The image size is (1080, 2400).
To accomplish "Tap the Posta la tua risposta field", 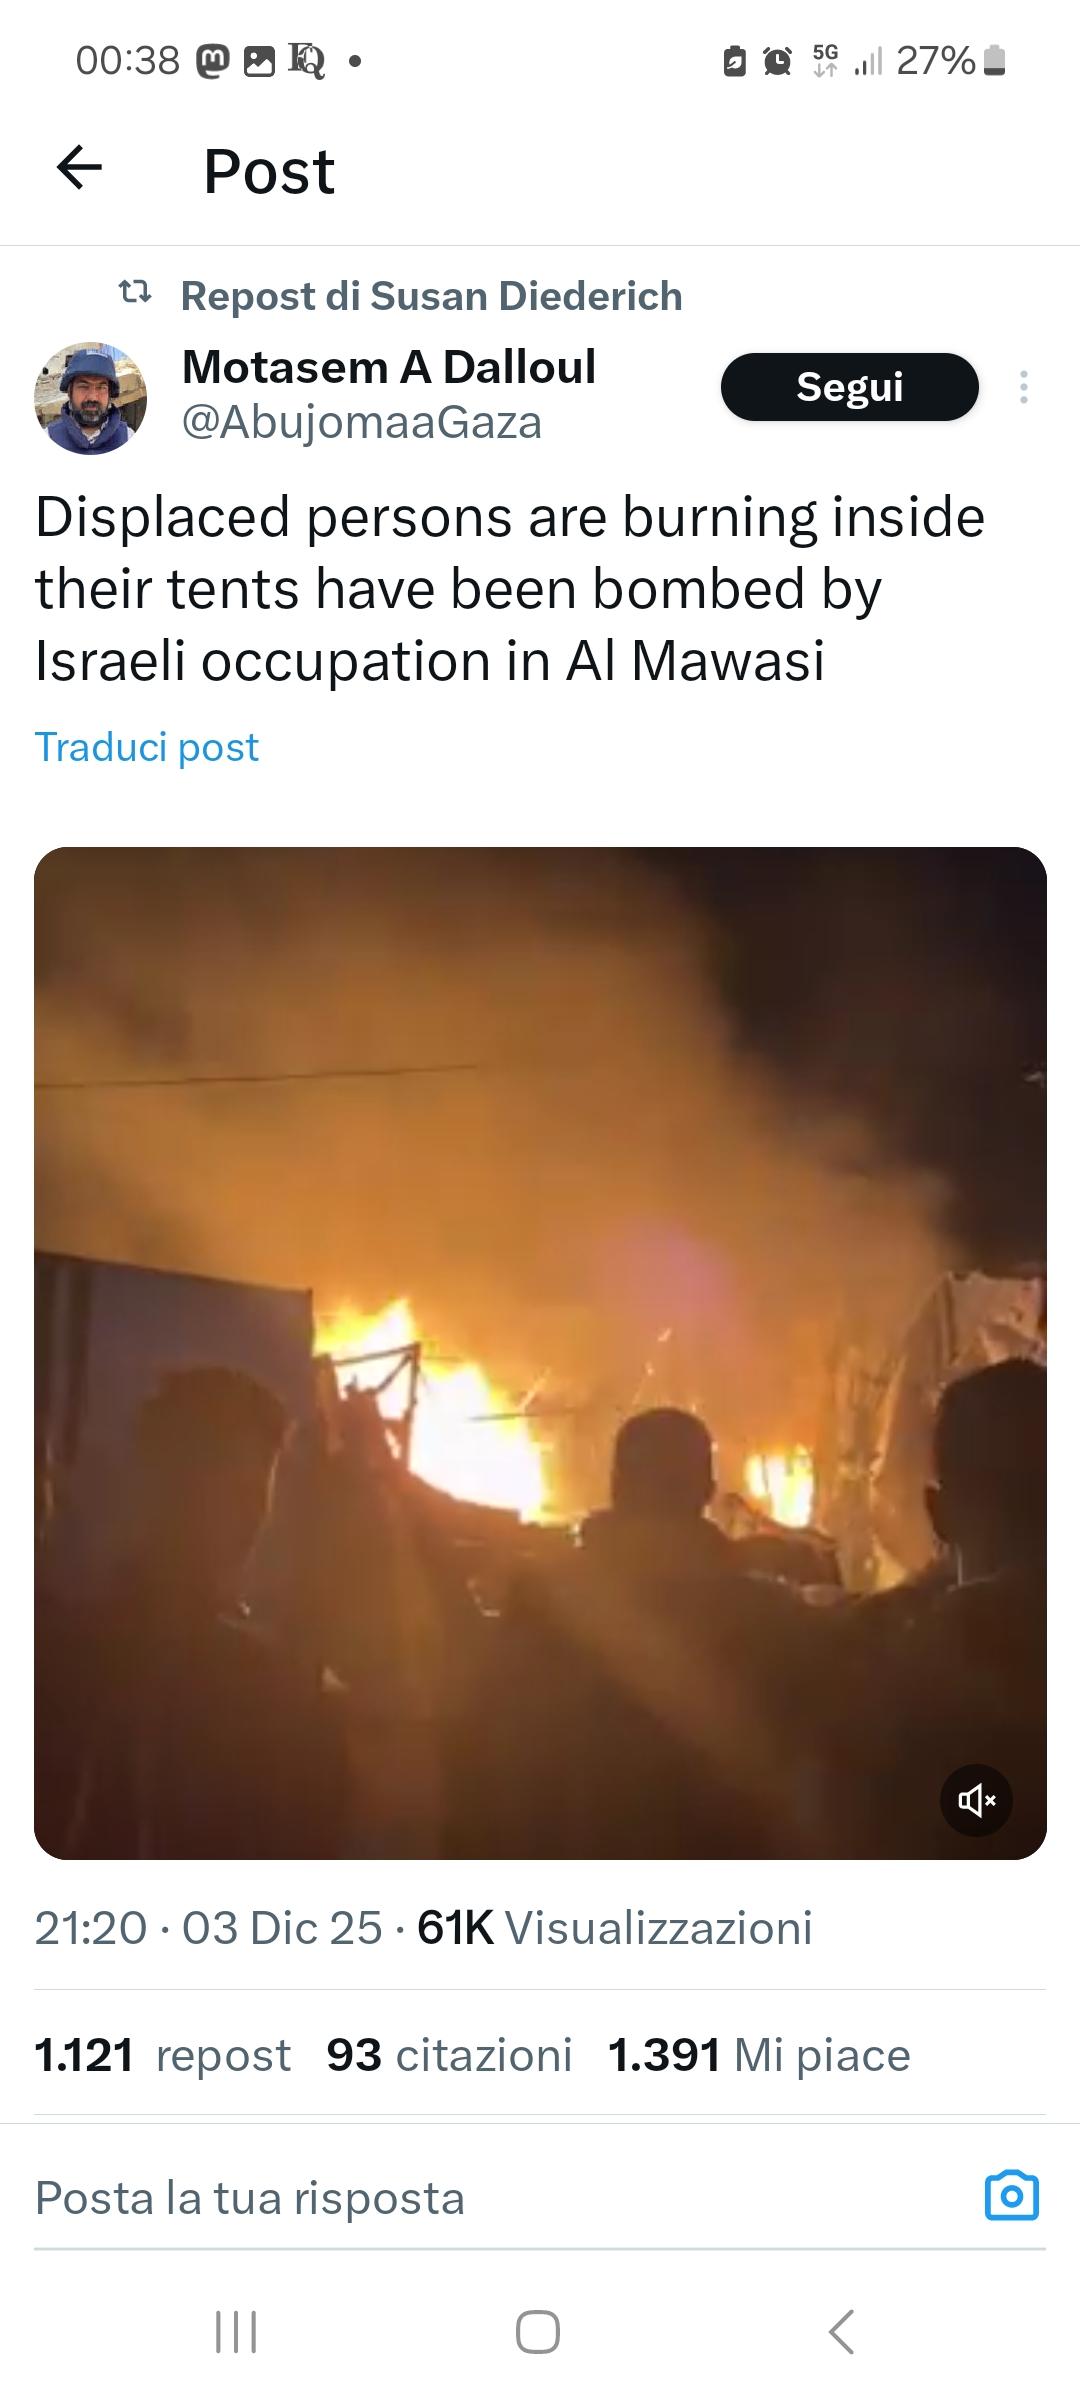I will point(500,2198).
